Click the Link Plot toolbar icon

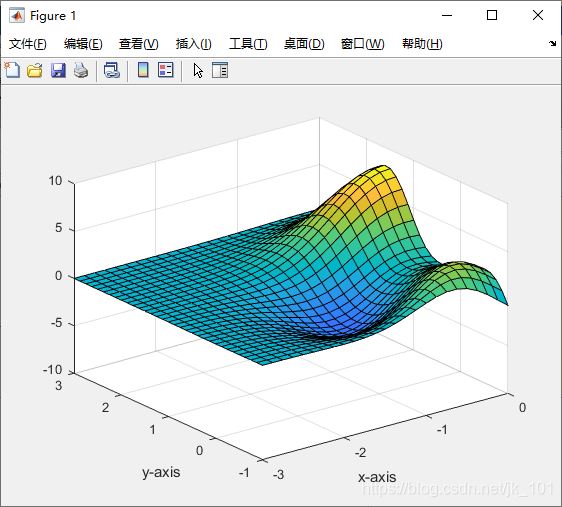point(111,70)
